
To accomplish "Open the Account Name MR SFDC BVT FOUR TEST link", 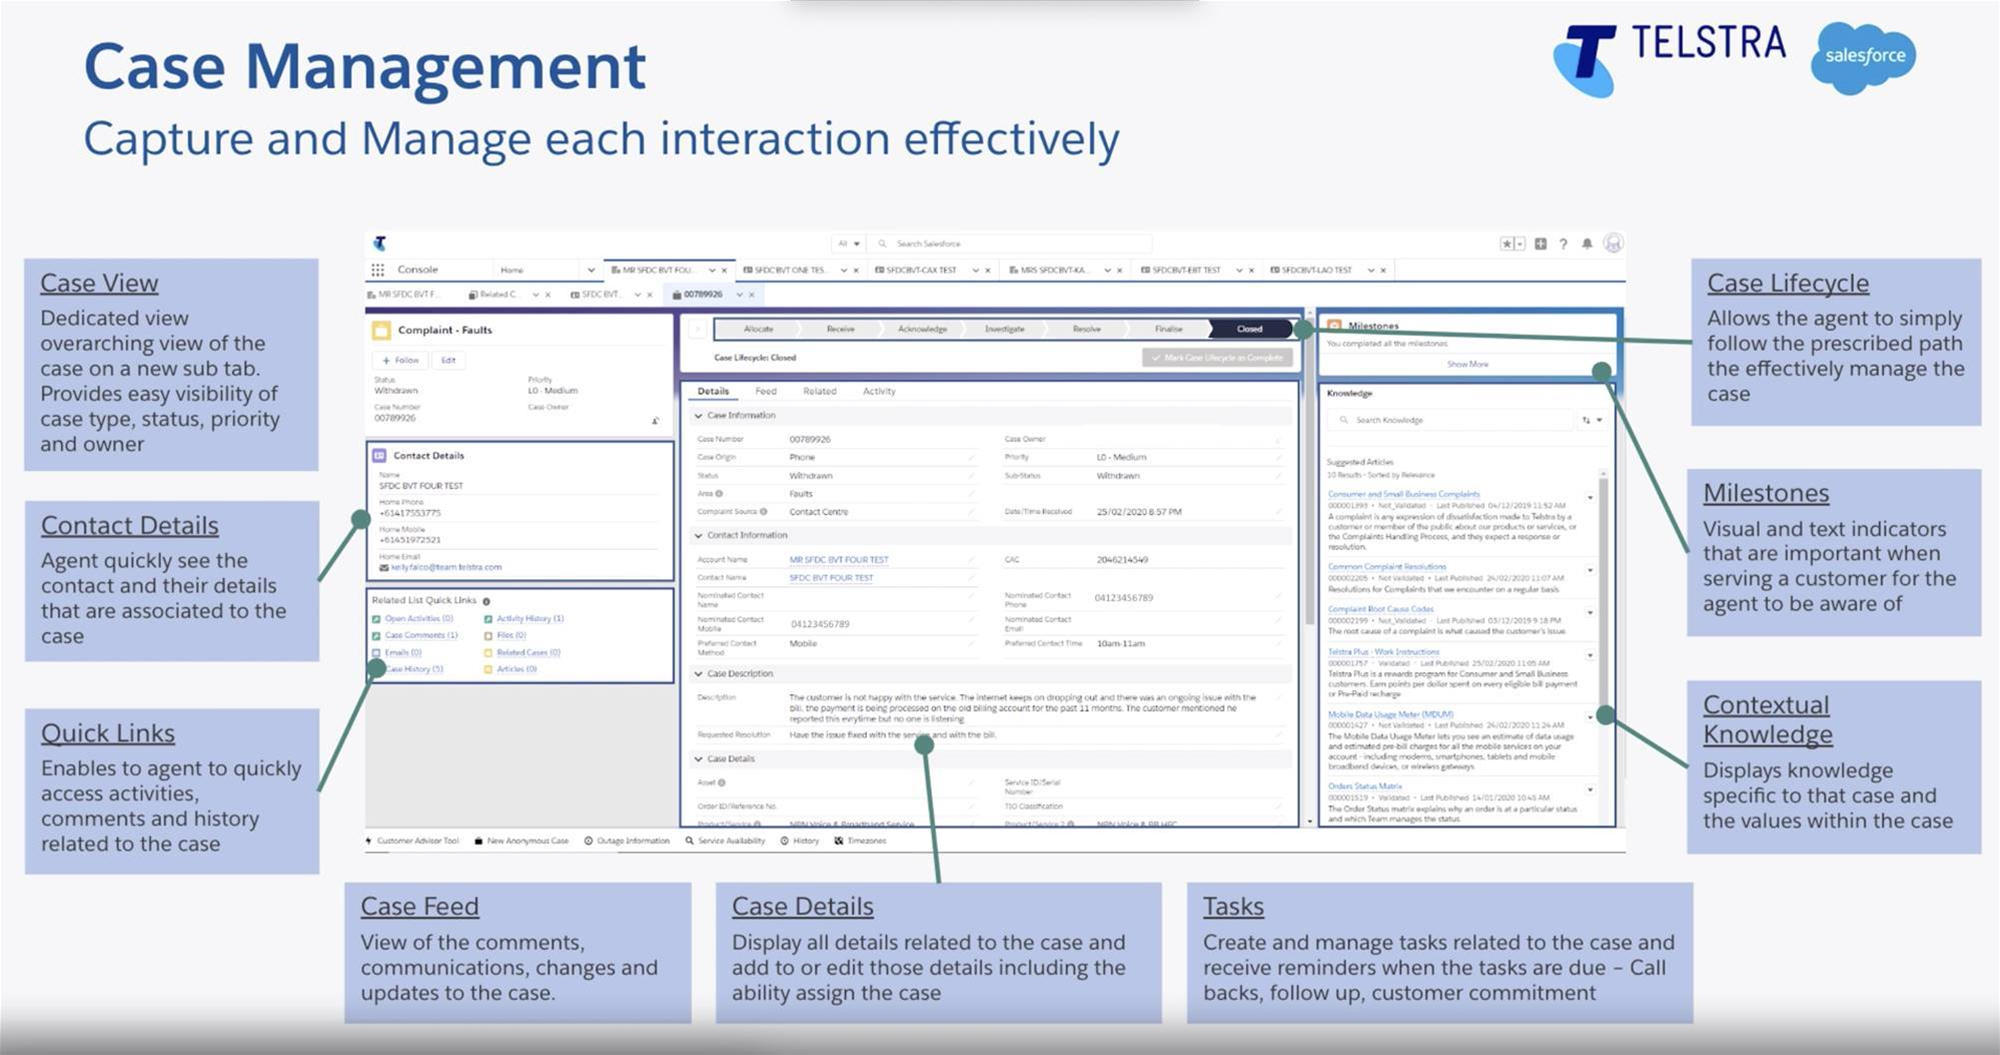I will (x=838, y=560).
